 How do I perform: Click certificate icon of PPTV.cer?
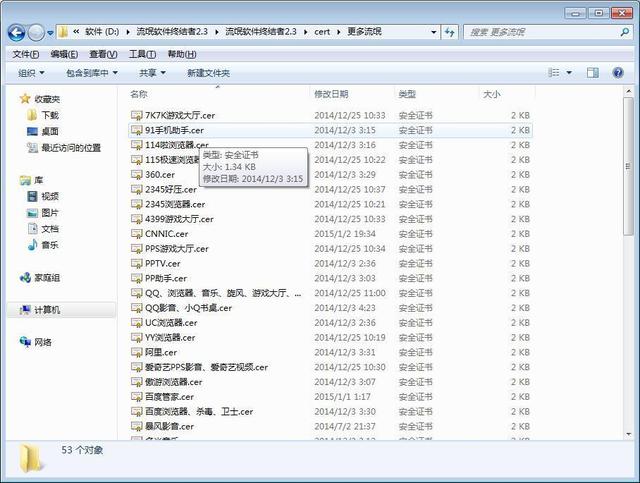(x=136, y=264)
